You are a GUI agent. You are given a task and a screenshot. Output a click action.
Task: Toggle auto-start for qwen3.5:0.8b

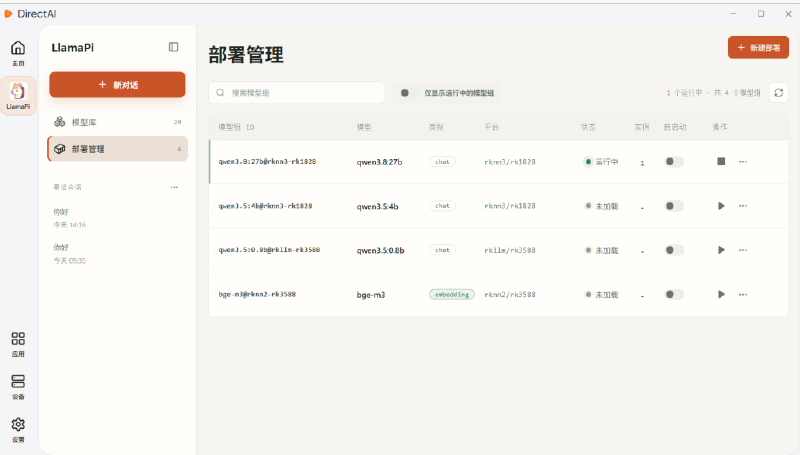(x=674, y=250)
